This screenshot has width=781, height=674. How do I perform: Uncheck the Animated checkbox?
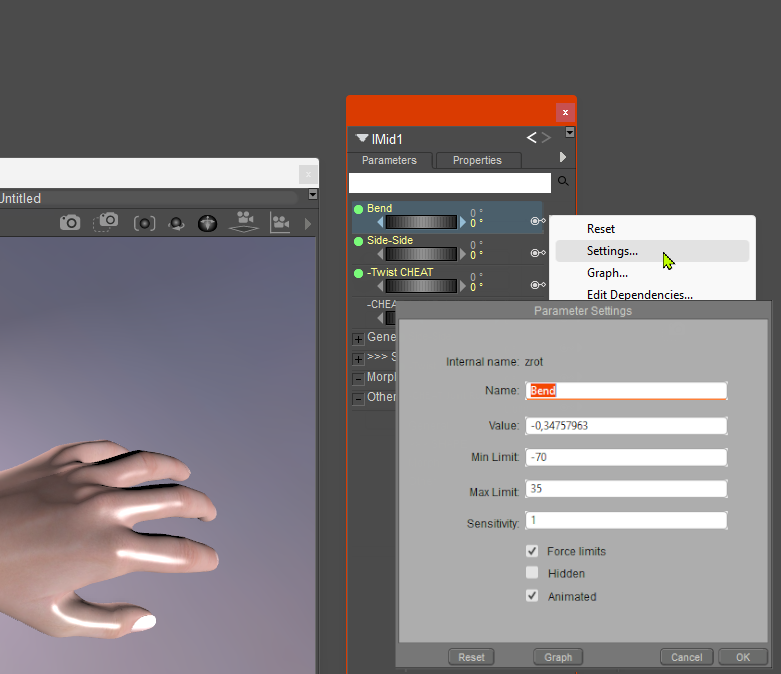coord(532,596)
